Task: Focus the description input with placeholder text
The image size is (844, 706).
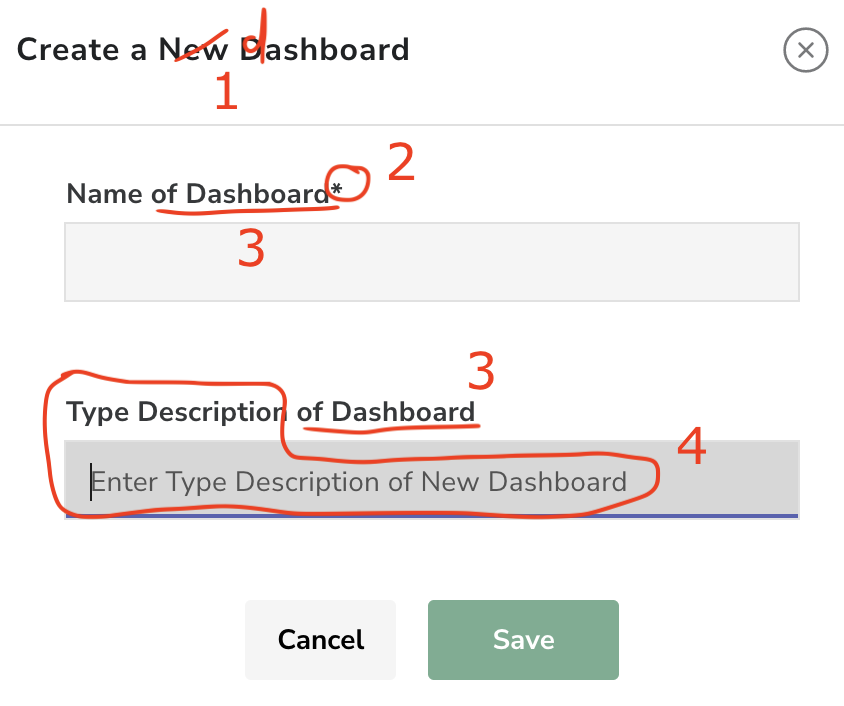Action: (430, 481)
